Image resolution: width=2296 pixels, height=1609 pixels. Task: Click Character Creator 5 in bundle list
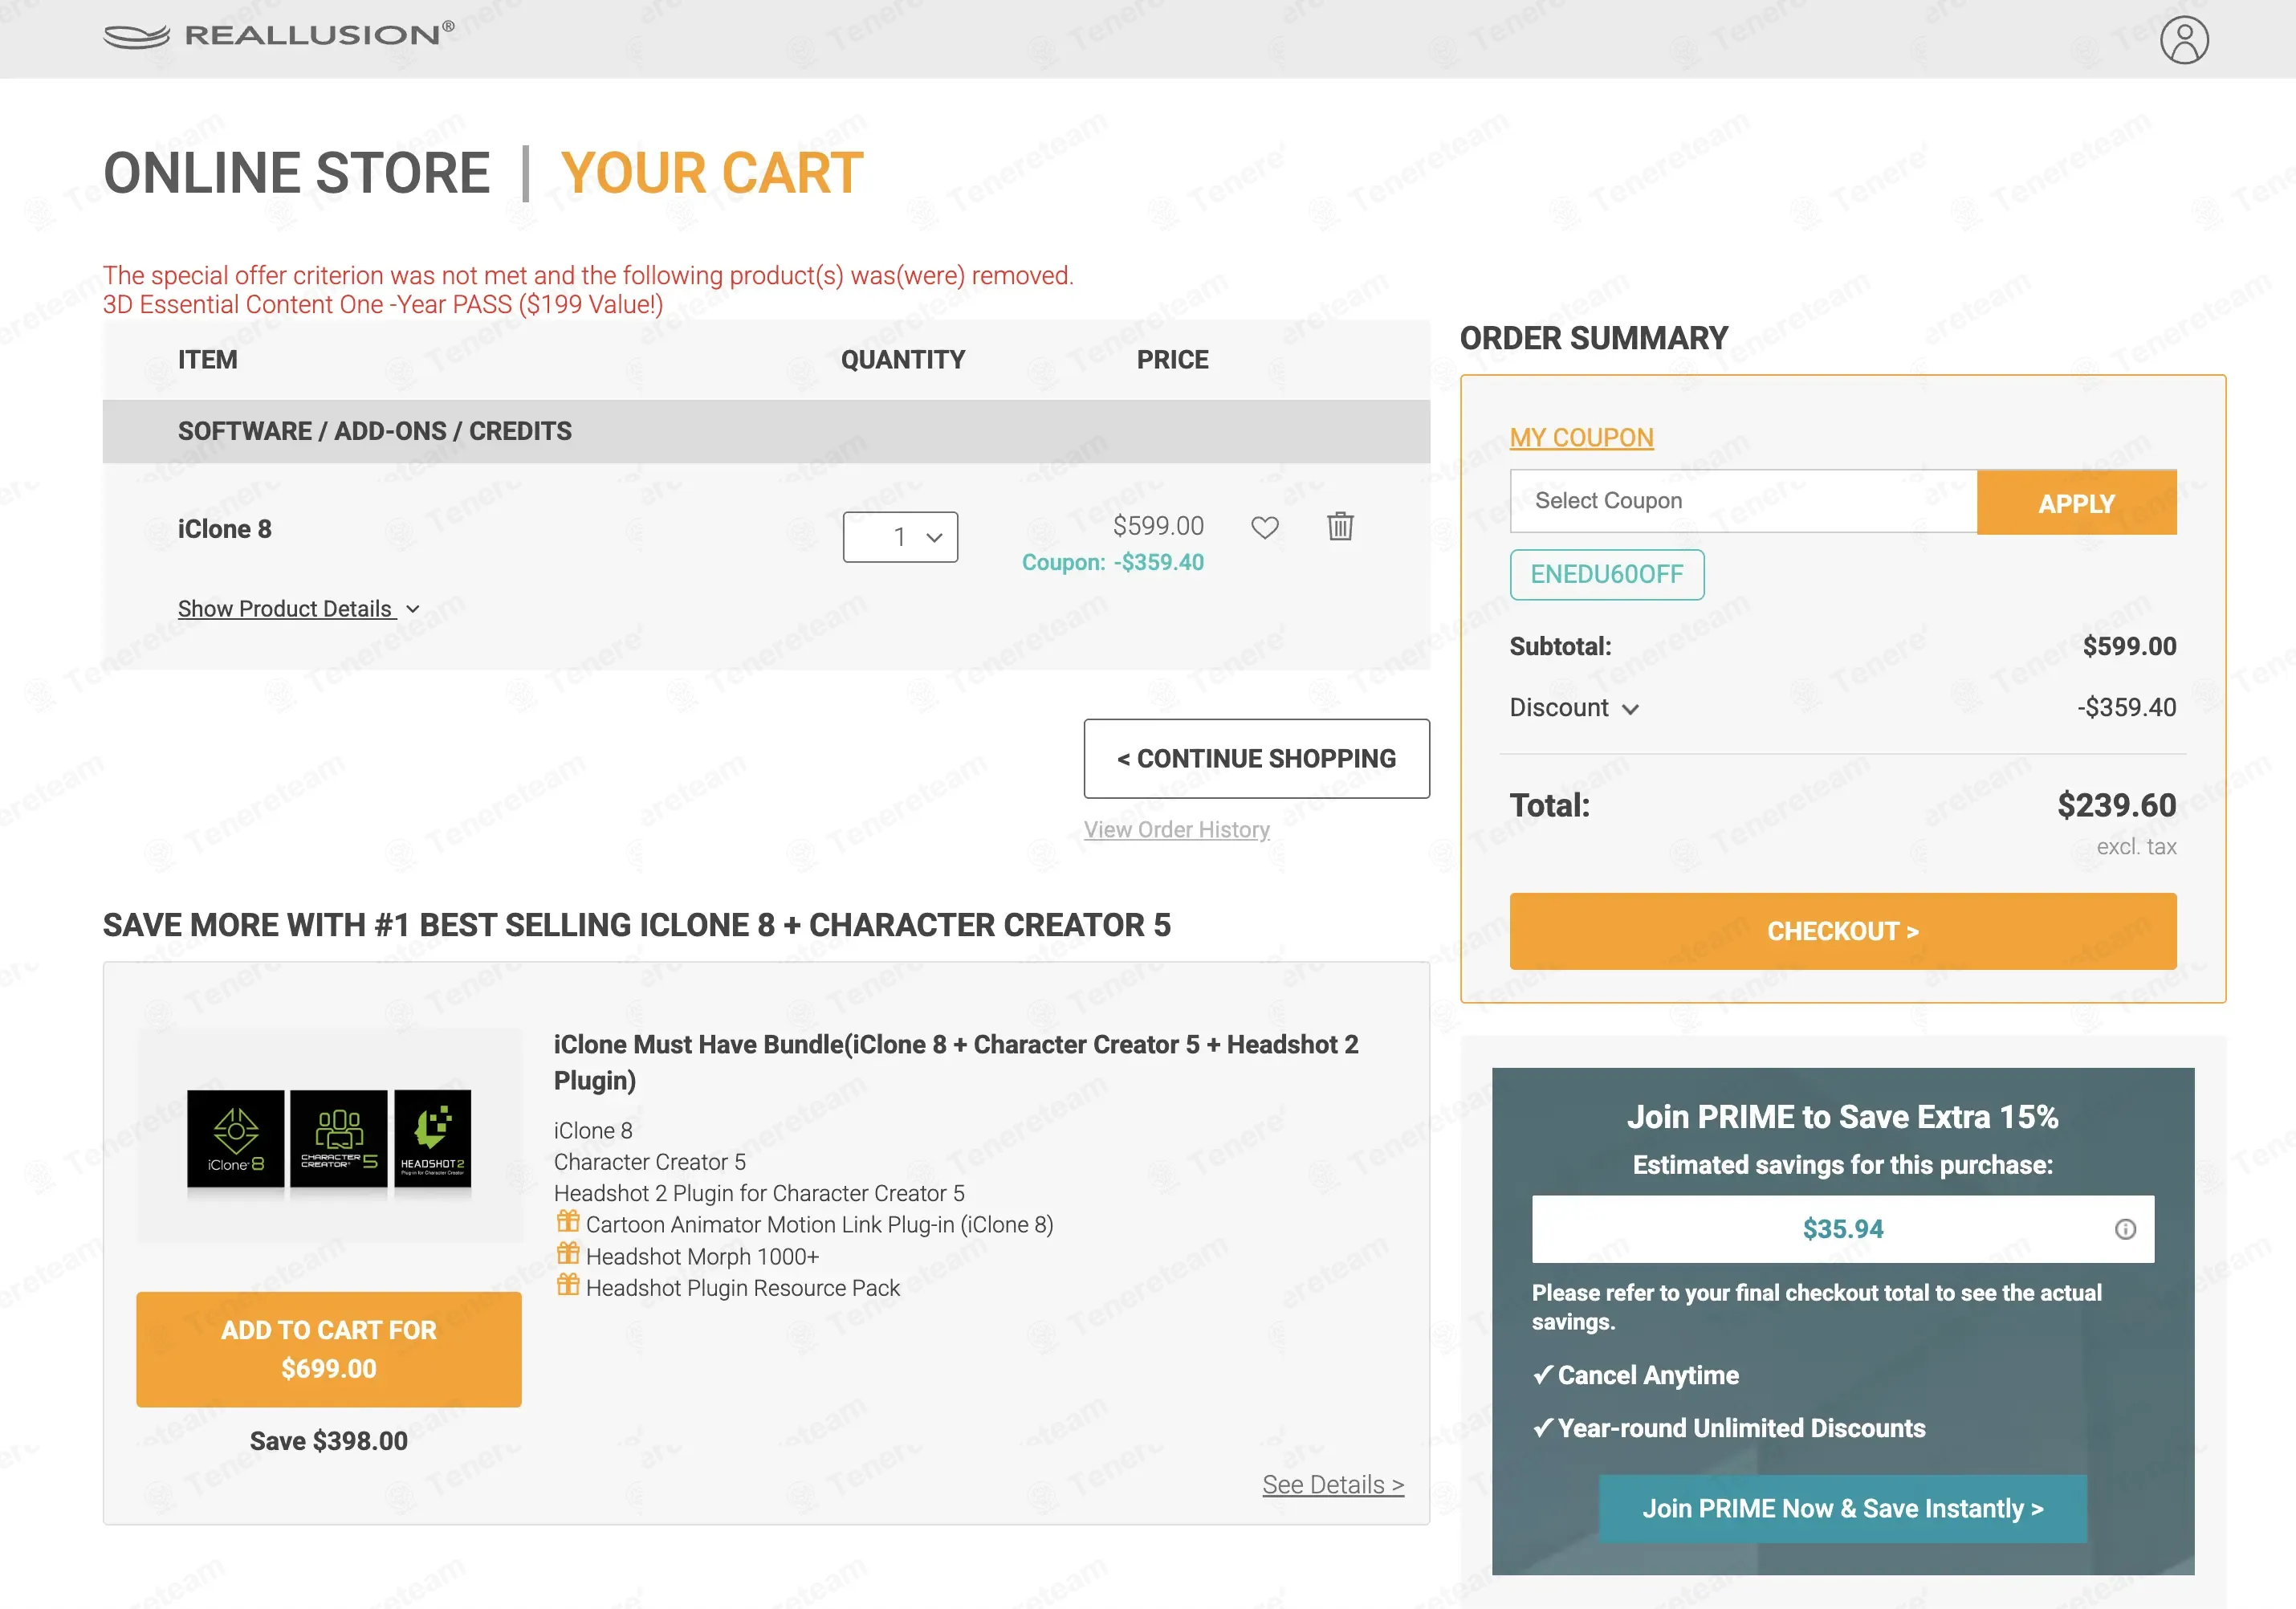tap(650, 1162)
